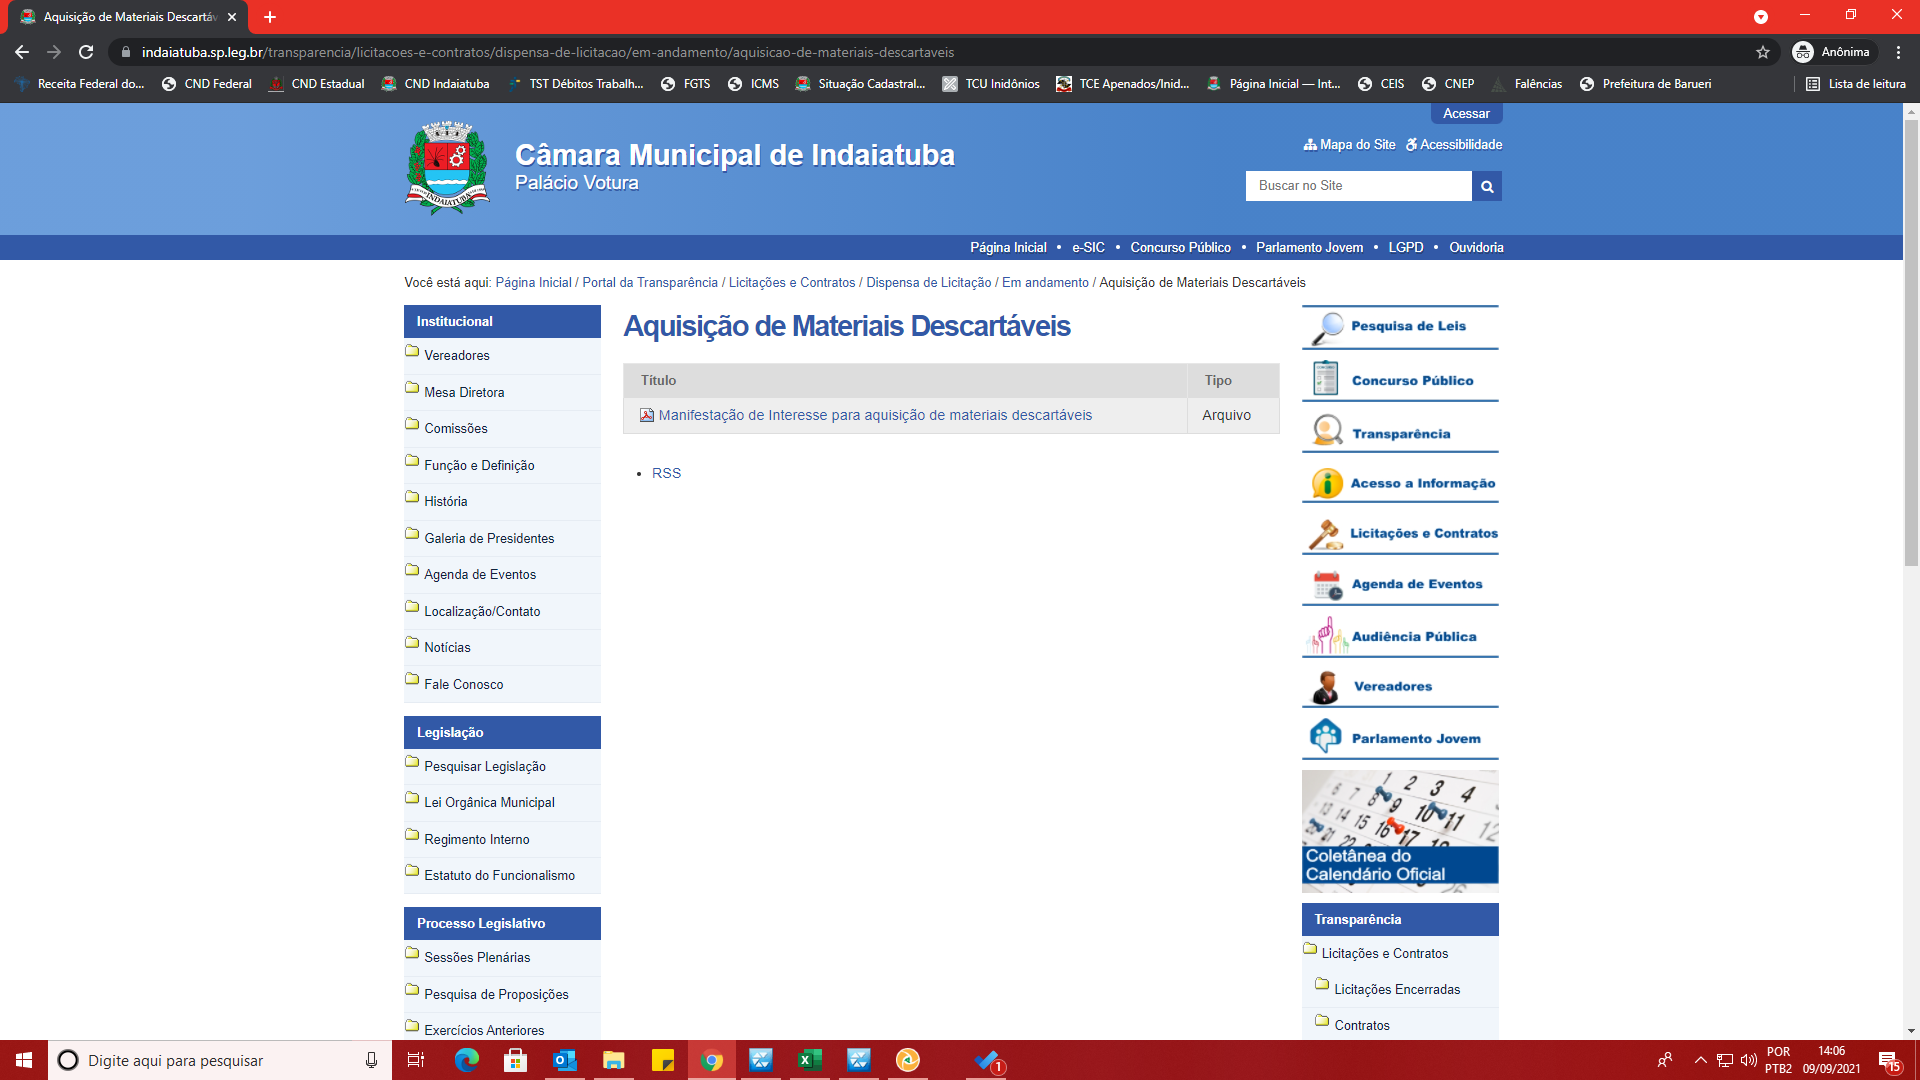Reload the page with the refresh button
This screenshot has height=1080, width=1920.
coord(86,52)
